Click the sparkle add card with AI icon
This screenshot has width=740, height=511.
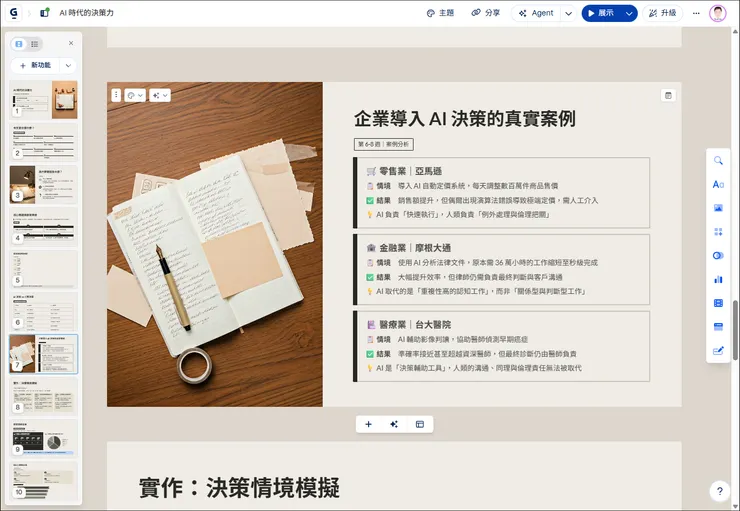pyautogui.click(x=394, y=424)
